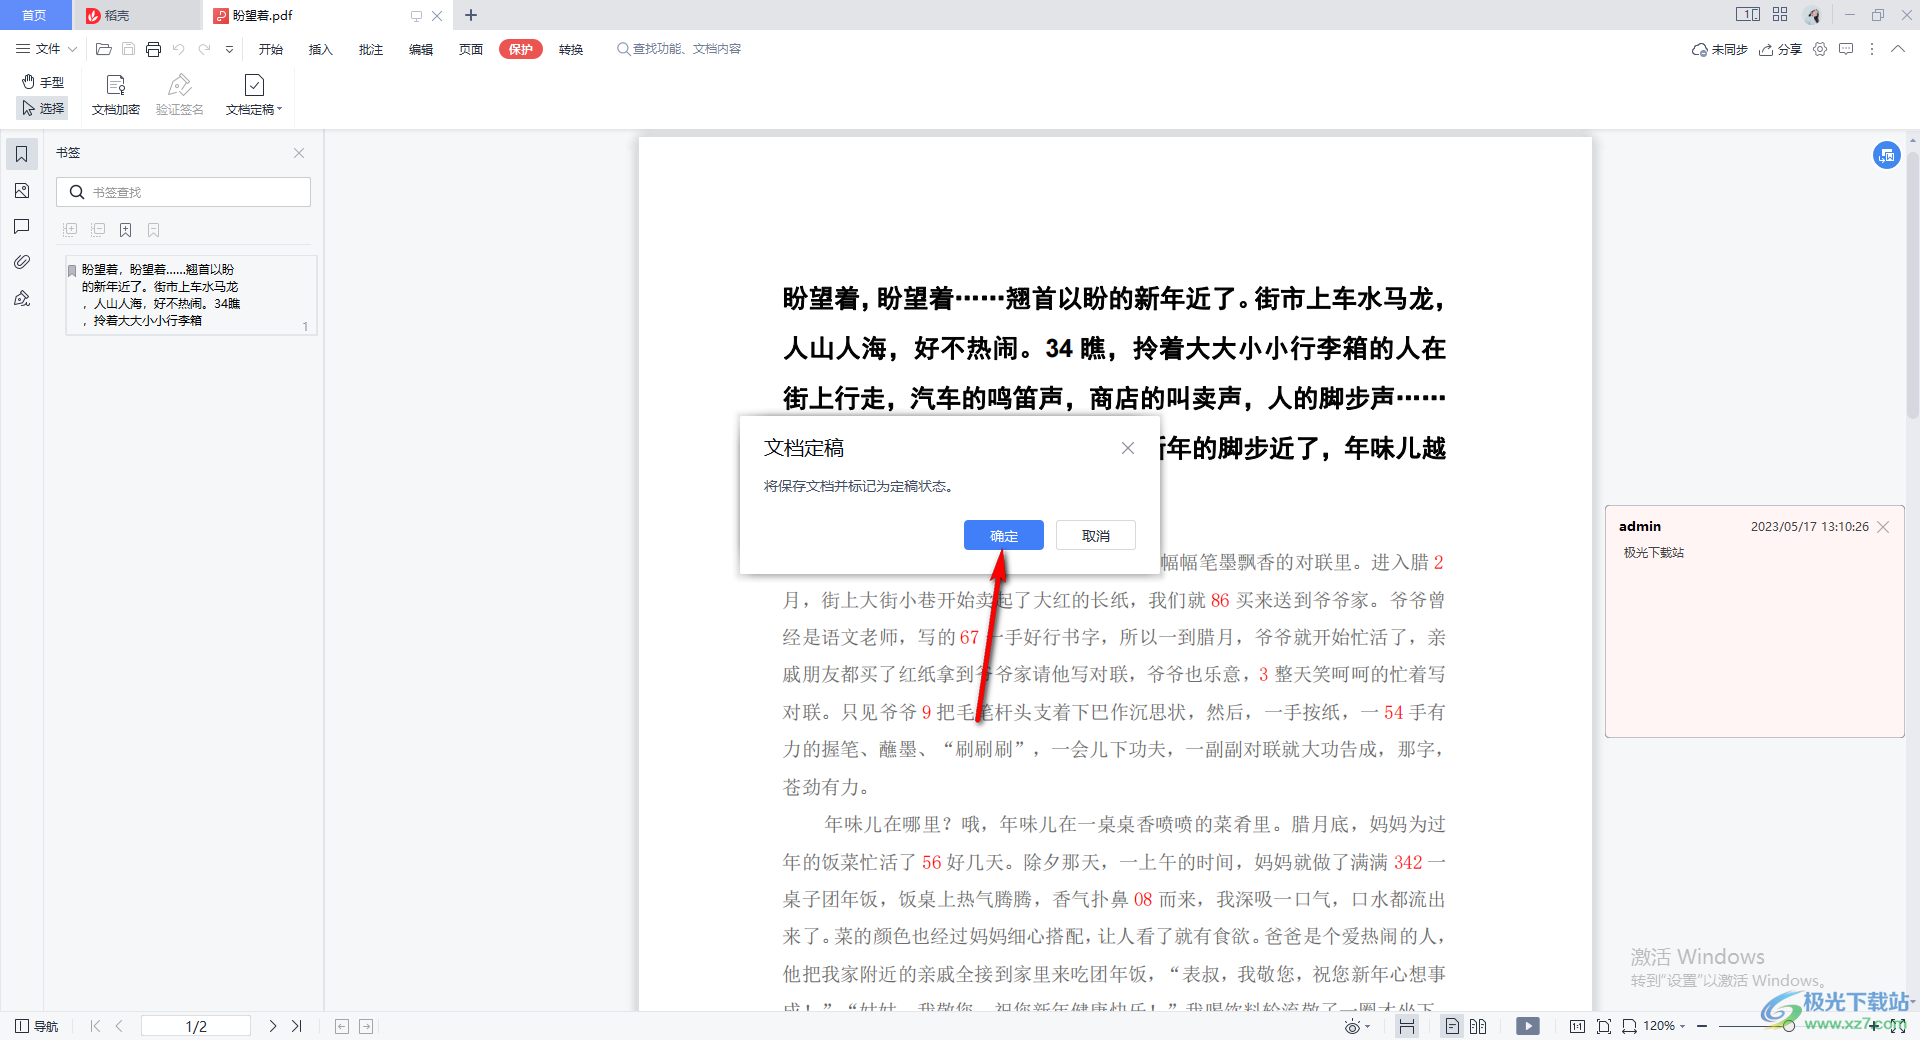Switch to two-page view
The width and height of the screenshot is (1920, 1040).
[1478, 1026]
